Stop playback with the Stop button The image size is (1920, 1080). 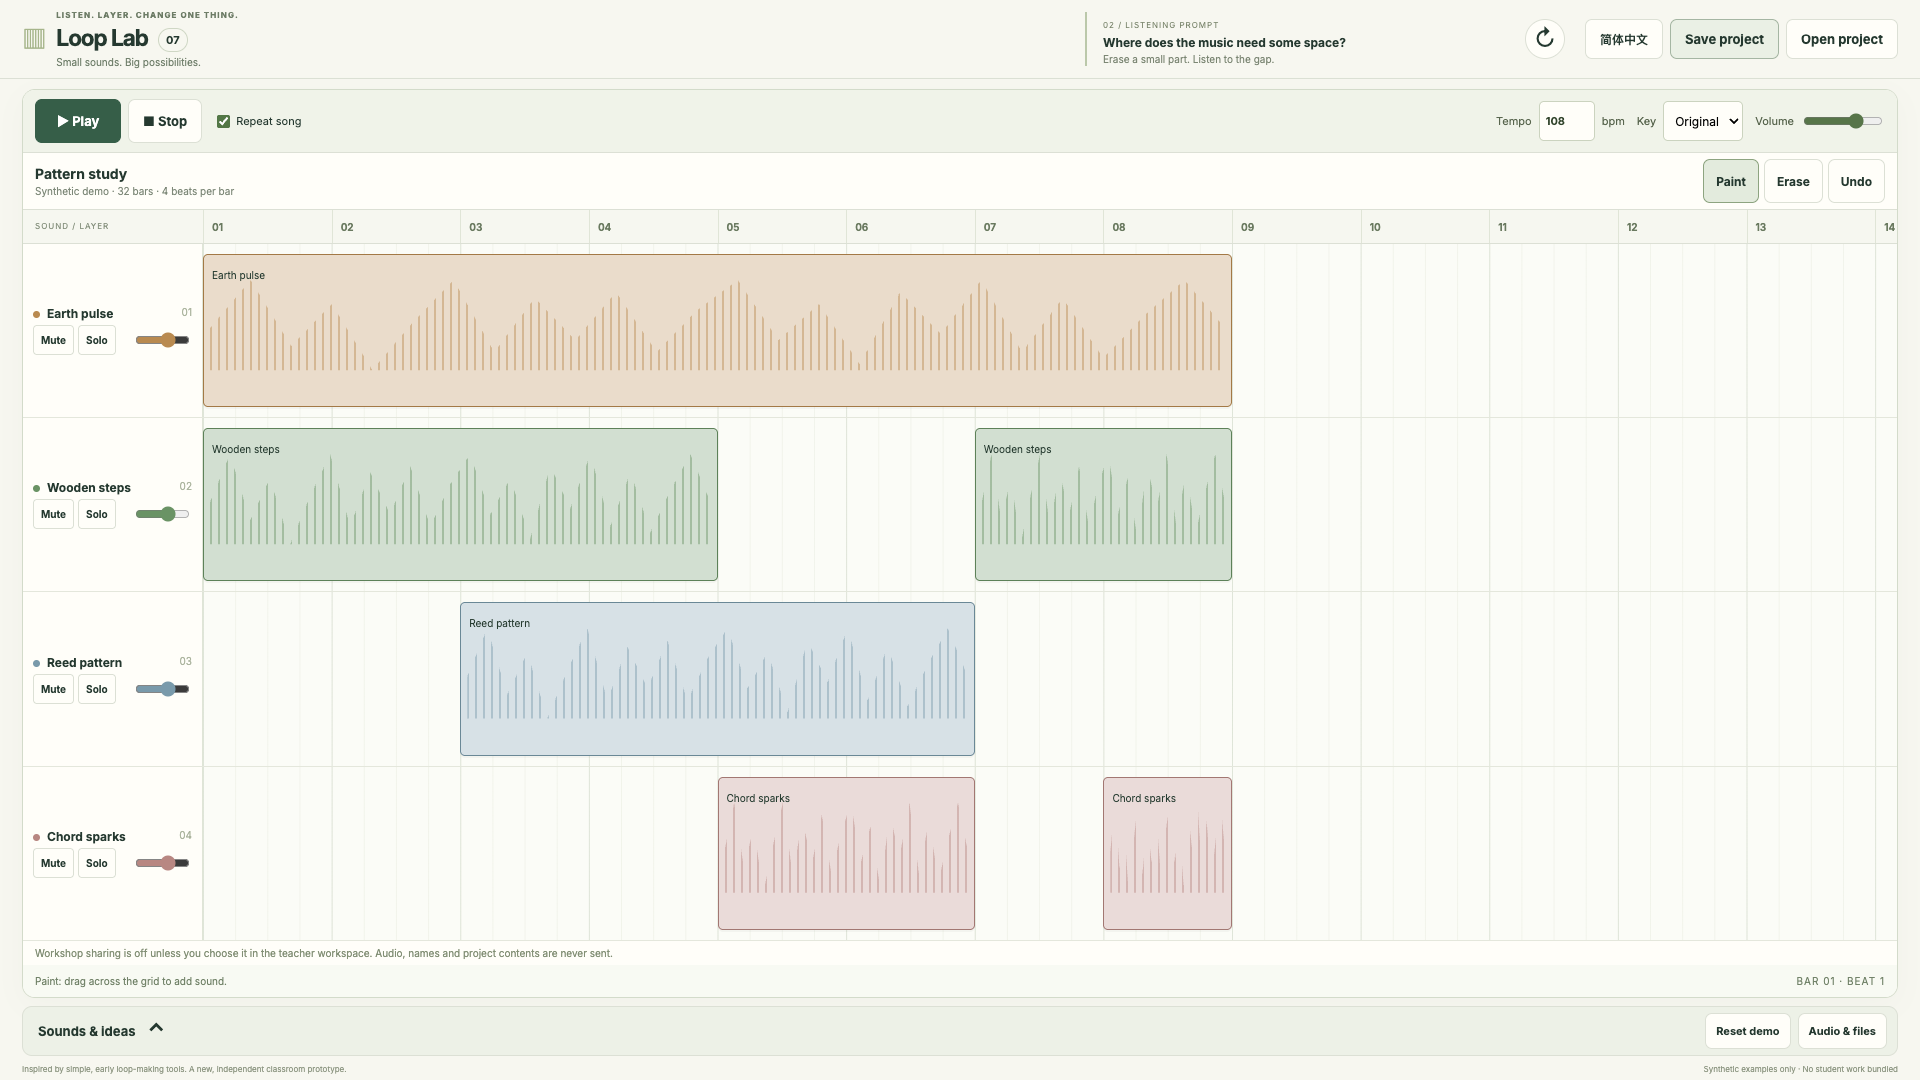pyautogui.click(x=165, y=121)
